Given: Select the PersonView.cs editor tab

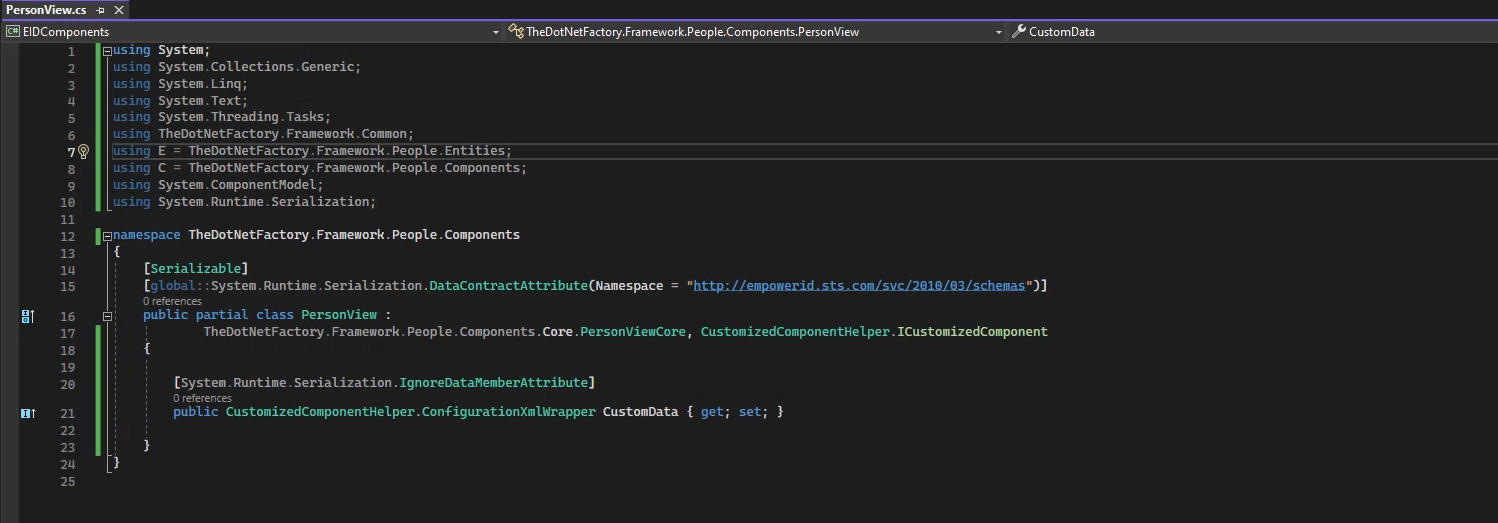Looking at the screenshot, I should [x=47, y=10].
